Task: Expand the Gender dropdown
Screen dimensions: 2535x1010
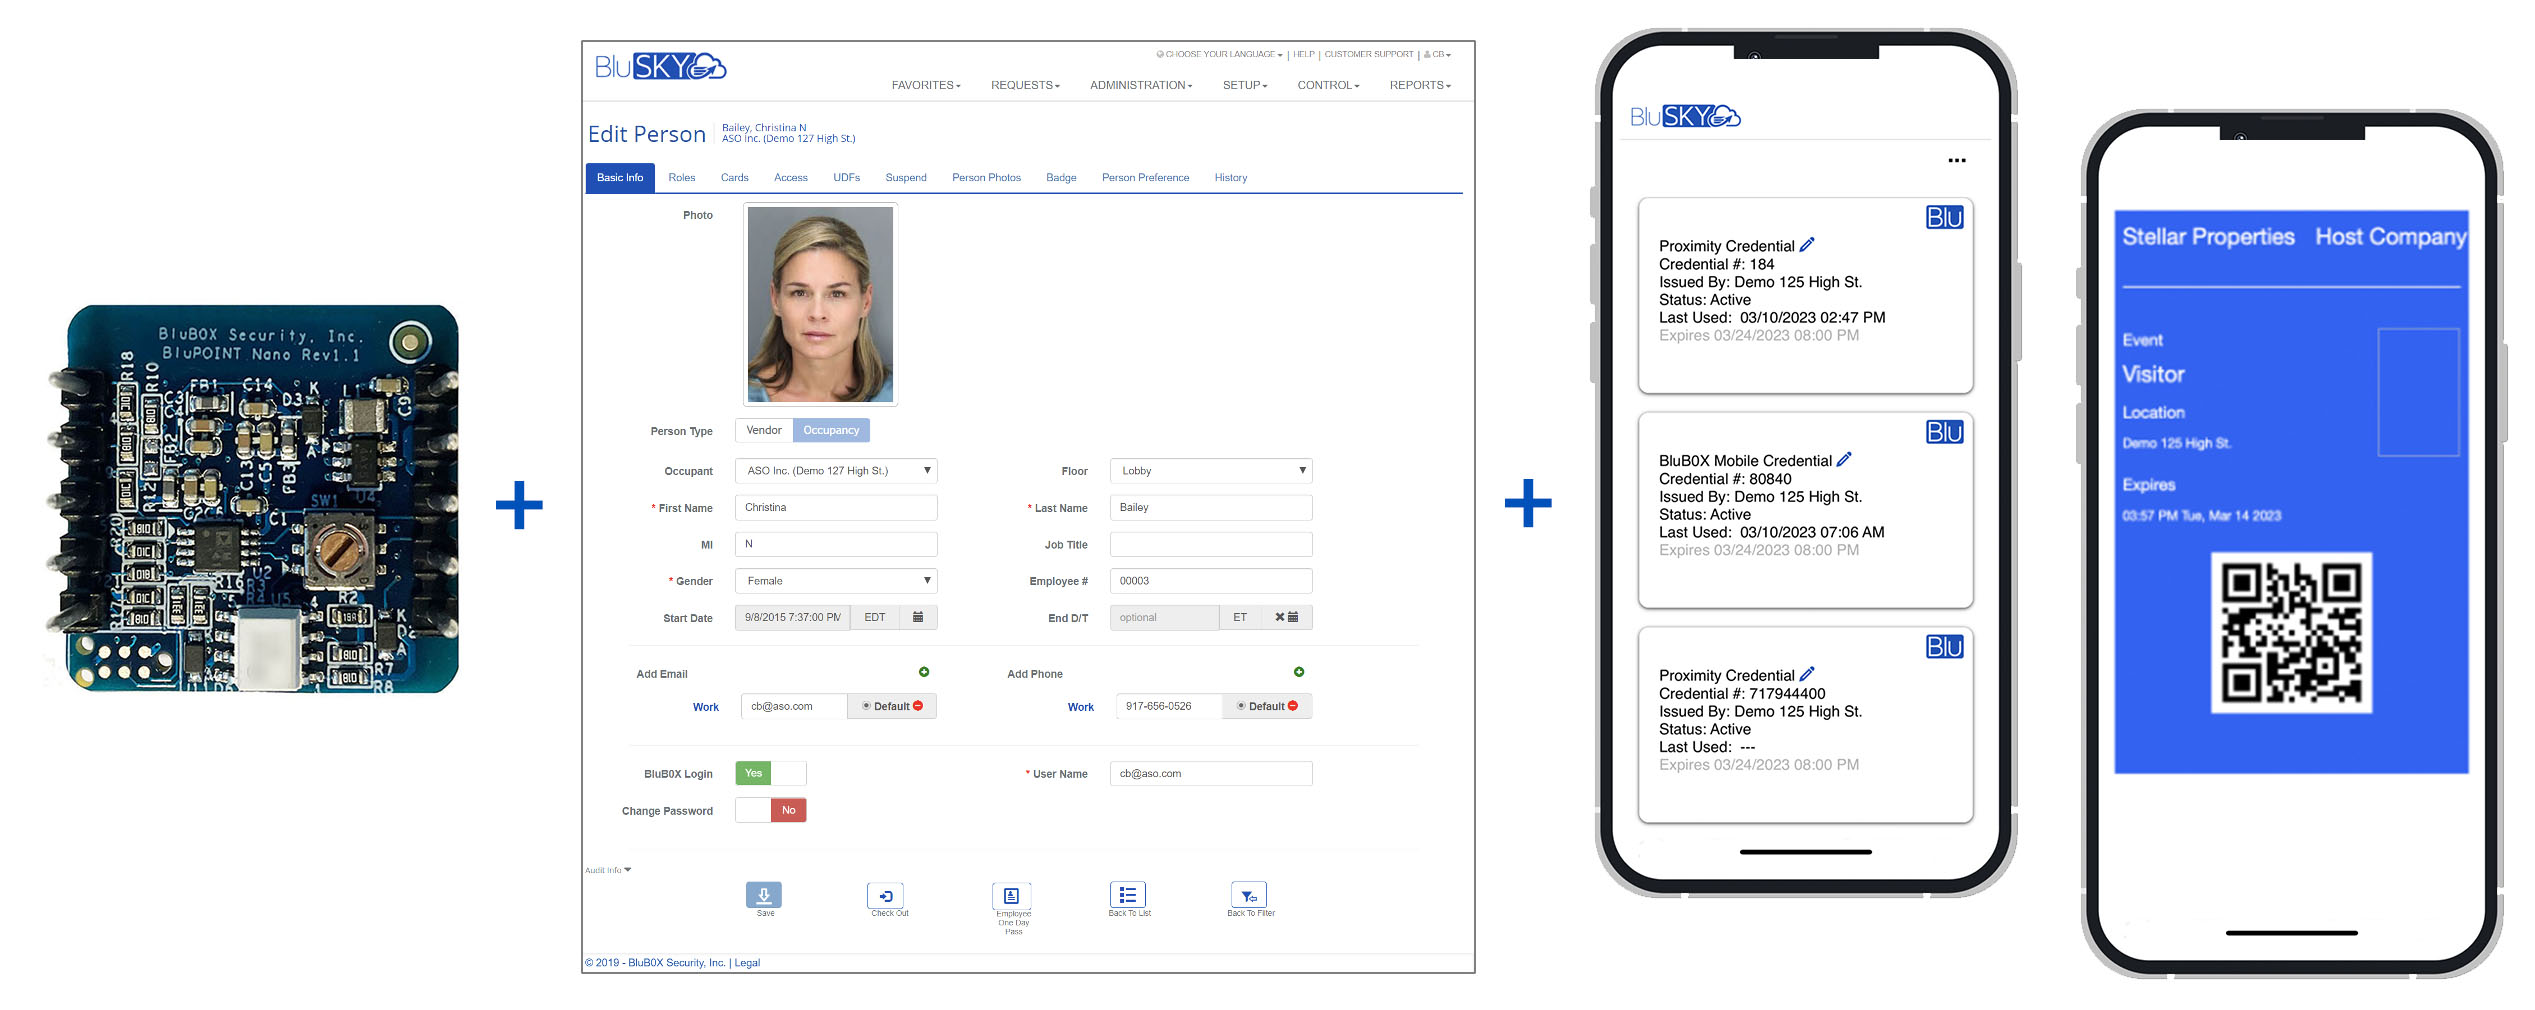Action: [835, 581]
